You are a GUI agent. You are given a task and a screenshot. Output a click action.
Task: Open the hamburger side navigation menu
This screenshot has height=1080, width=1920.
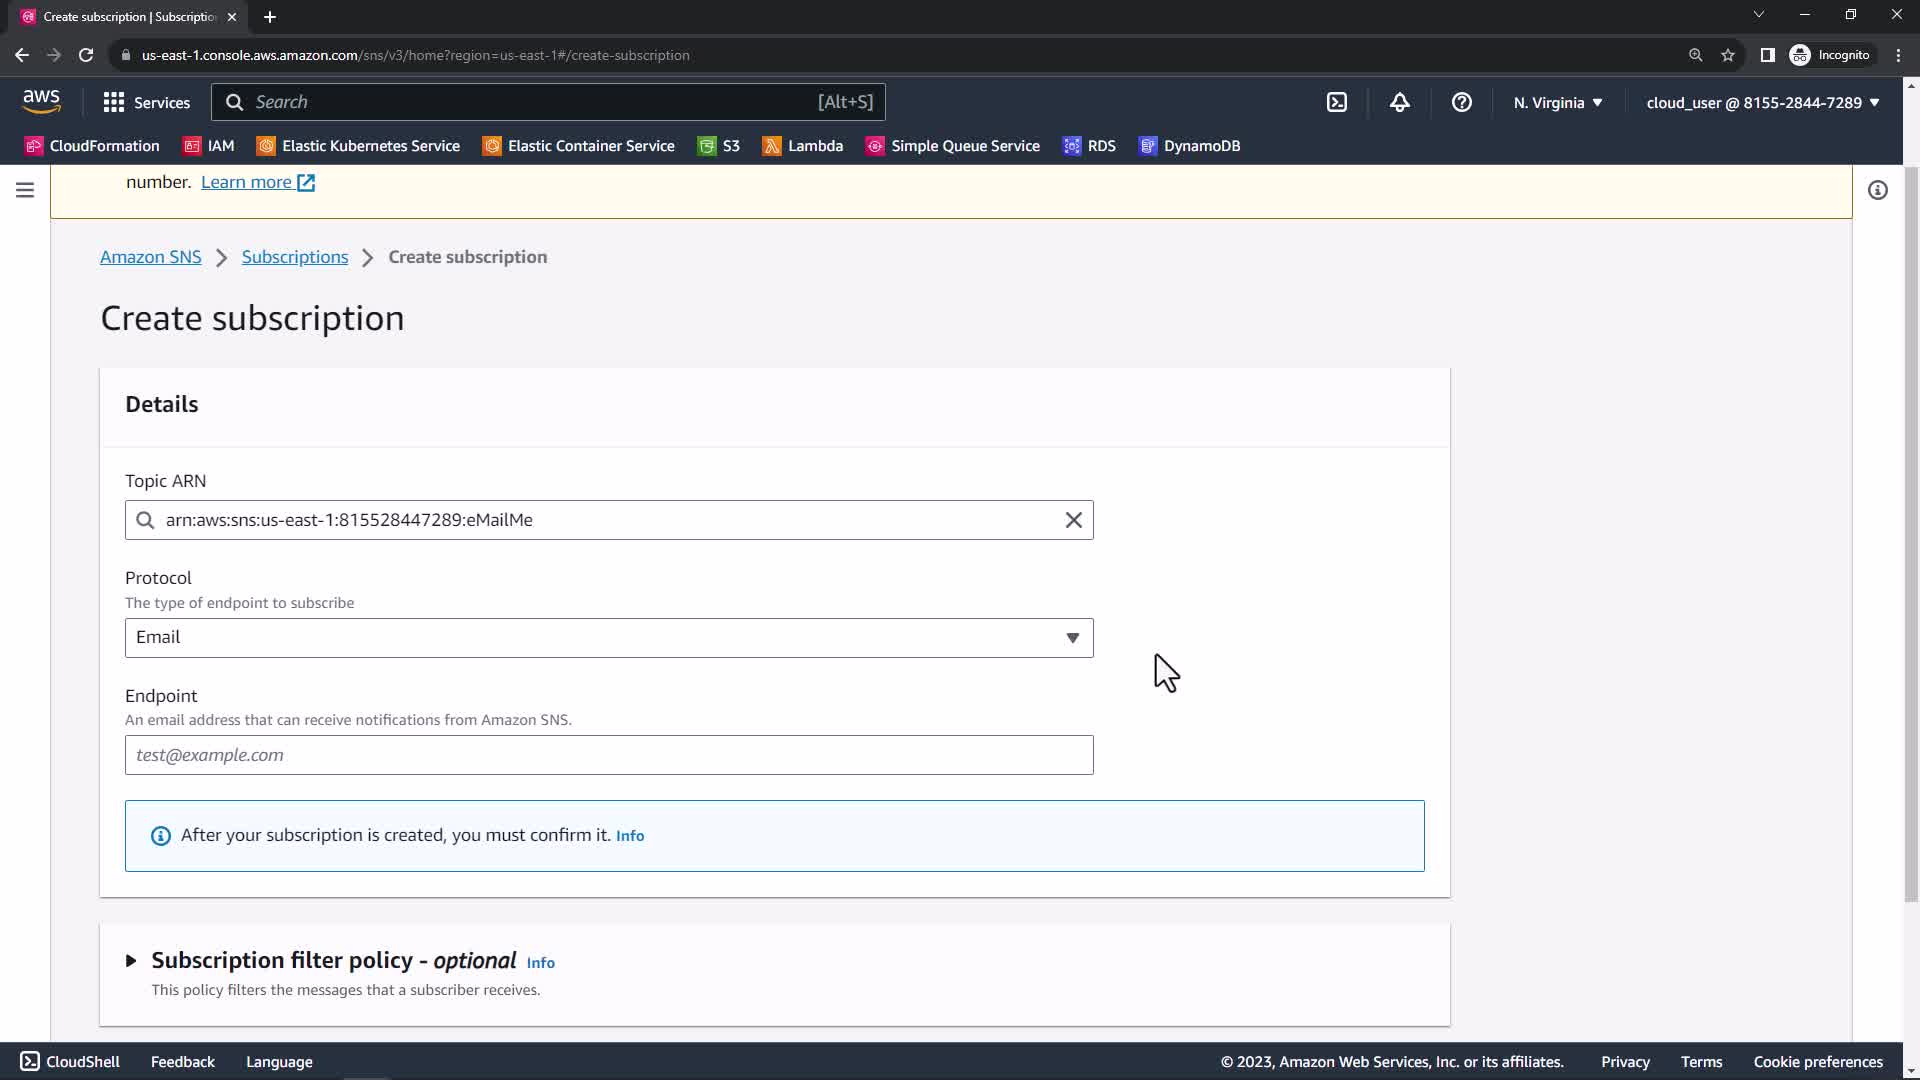[x=25, y=190]
